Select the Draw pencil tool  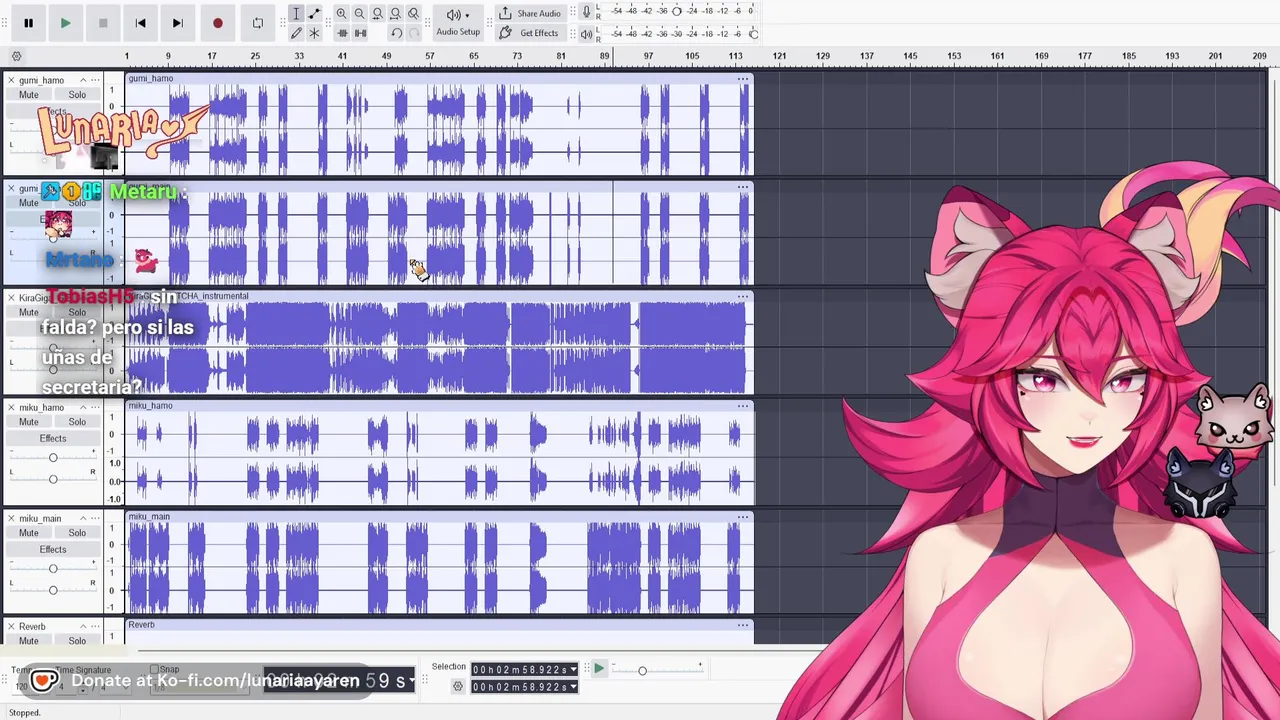[x=296, y=33]
